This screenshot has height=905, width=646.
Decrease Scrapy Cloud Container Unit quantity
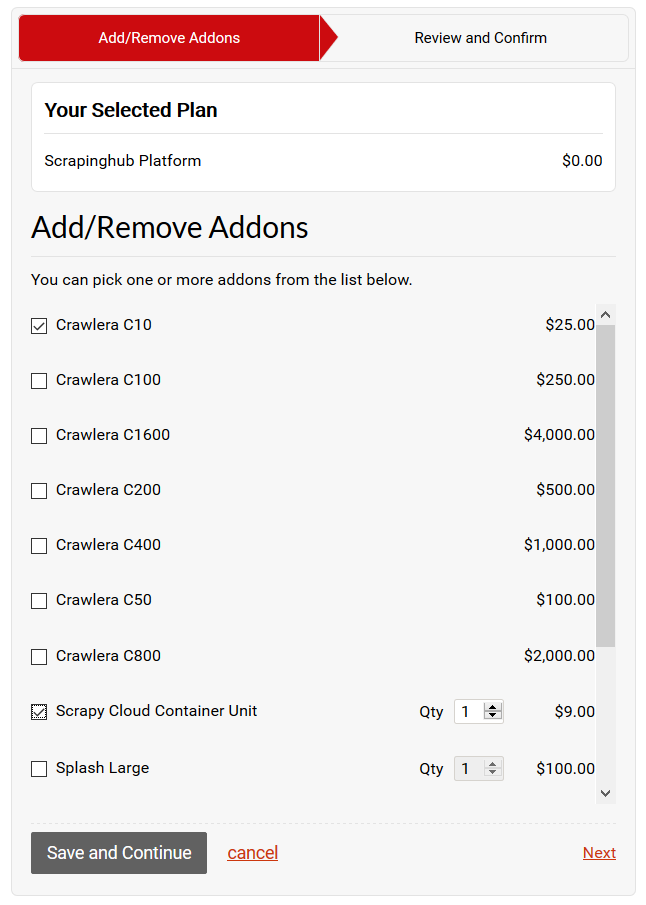pos(492,716)
